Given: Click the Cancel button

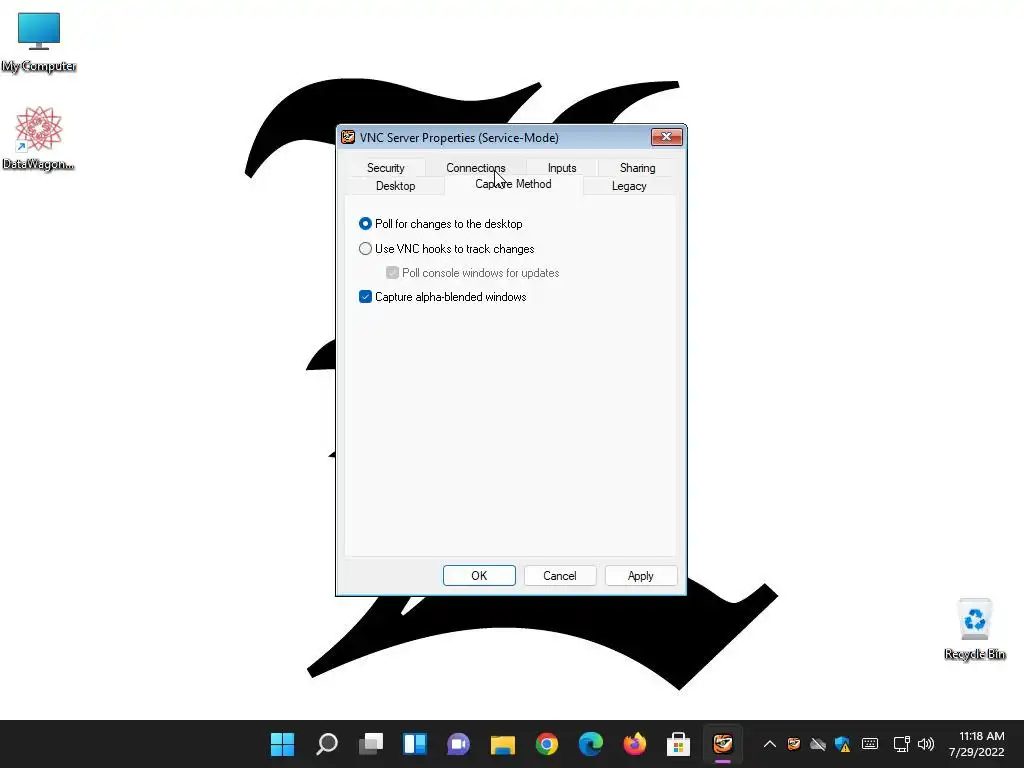Looking at the screenshot, I should [560, 575].
